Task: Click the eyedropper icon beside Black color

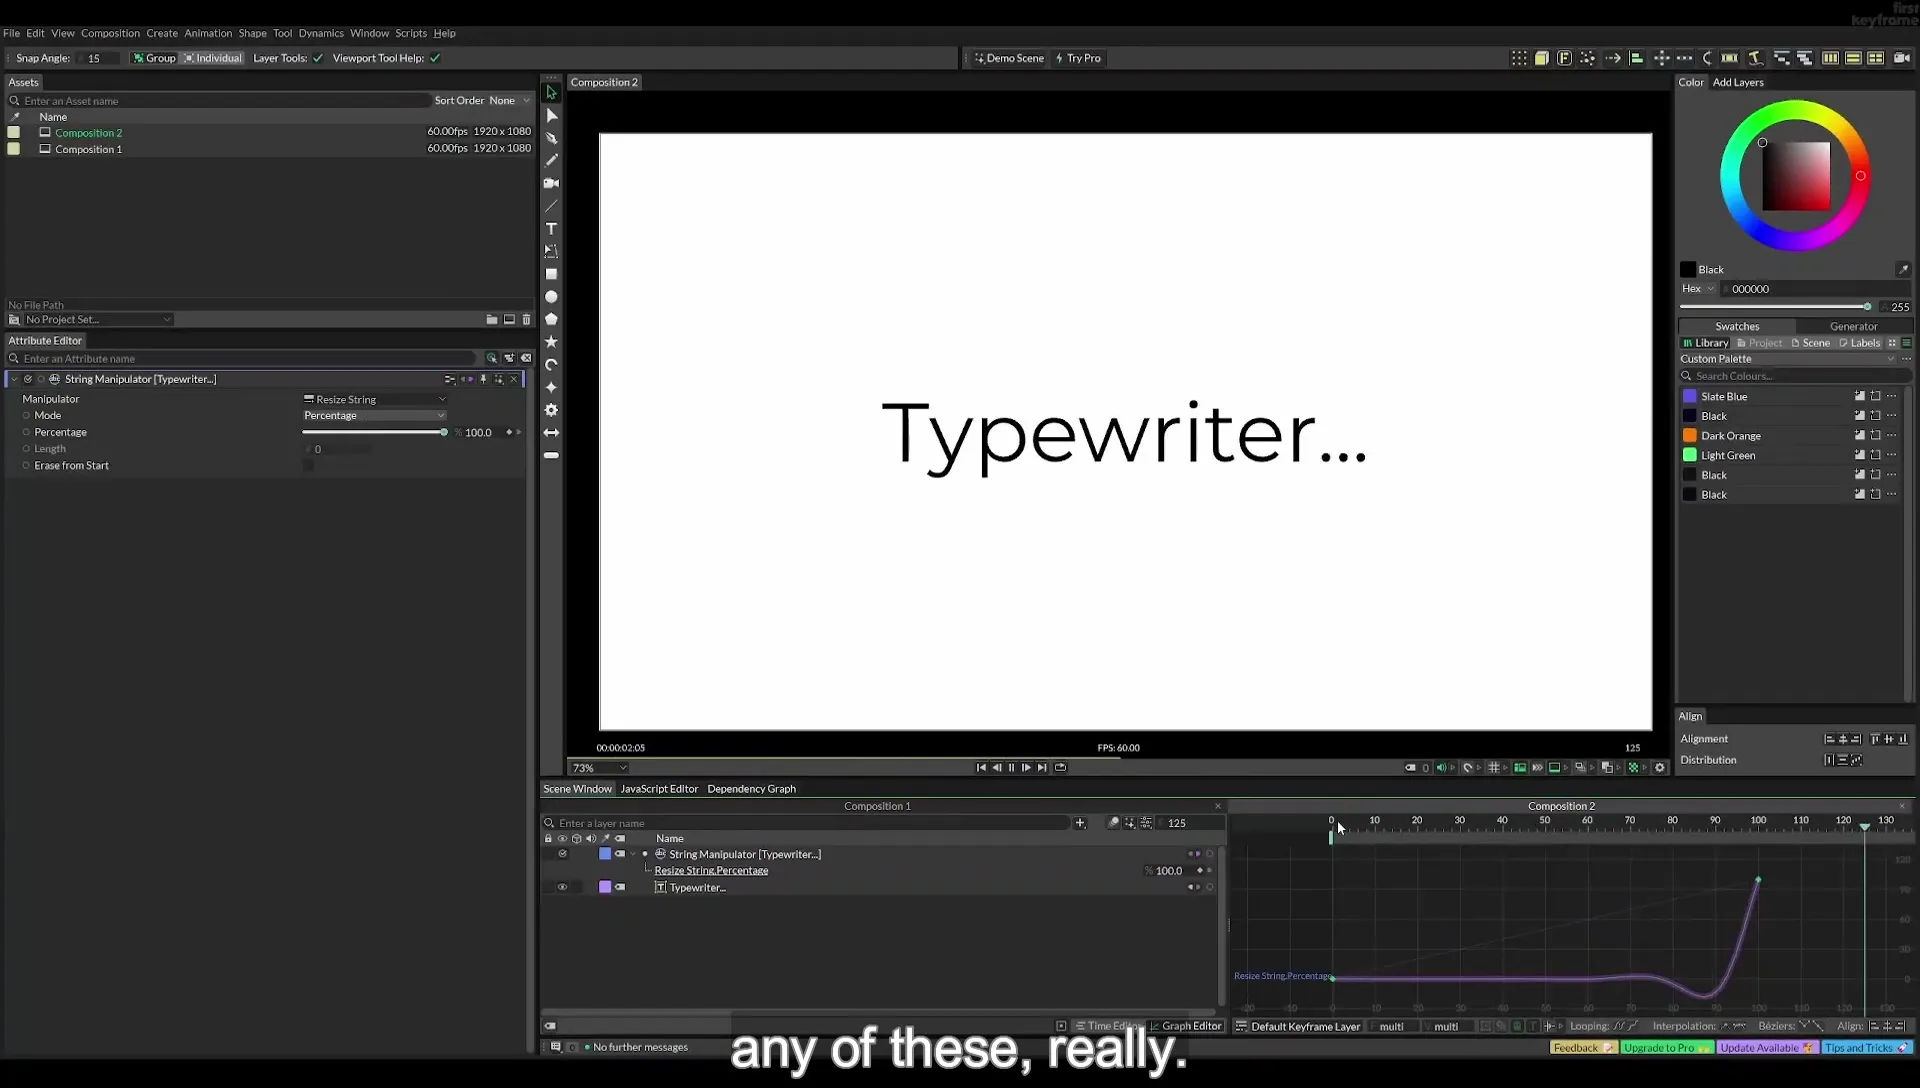Action: 1903,270
